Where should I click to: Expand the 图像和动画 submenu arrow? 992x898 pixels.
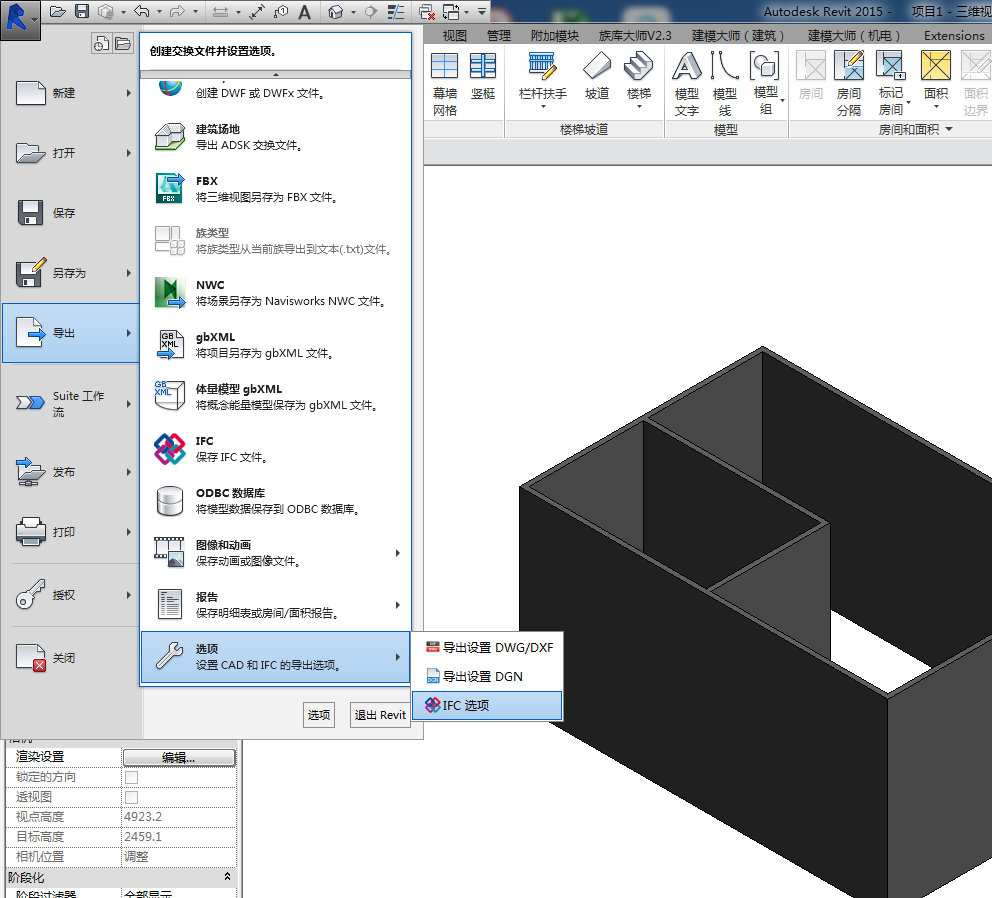(397, 553)
